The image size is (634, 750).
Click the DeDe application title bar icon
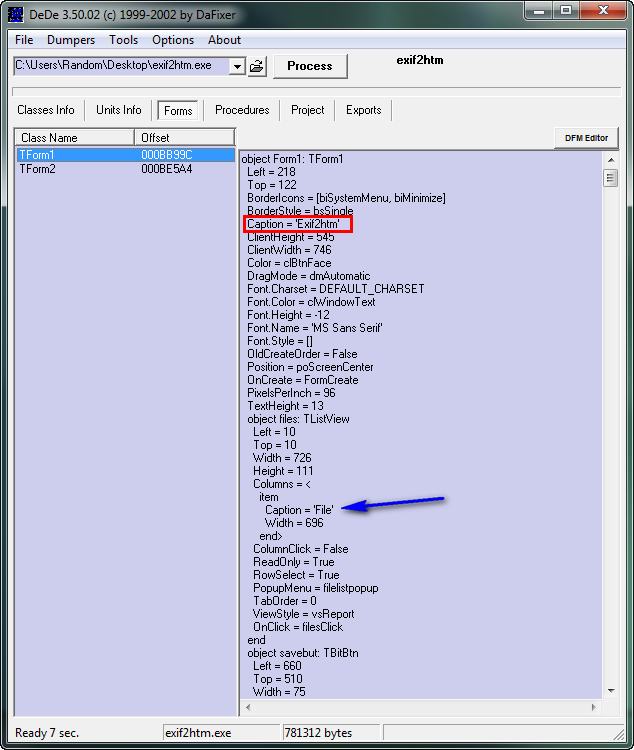[x=15, y=14]
